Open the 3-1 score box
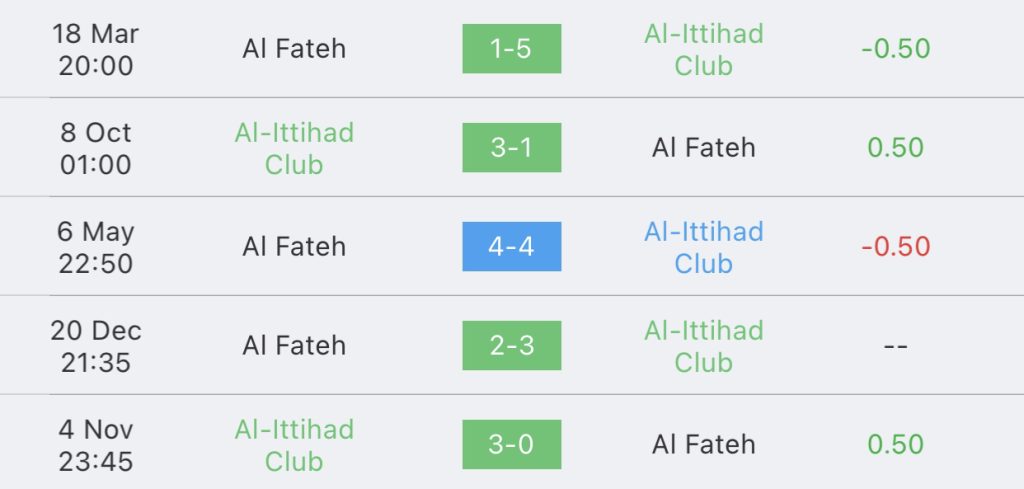 pyautogui.click(x=511, y=148)
